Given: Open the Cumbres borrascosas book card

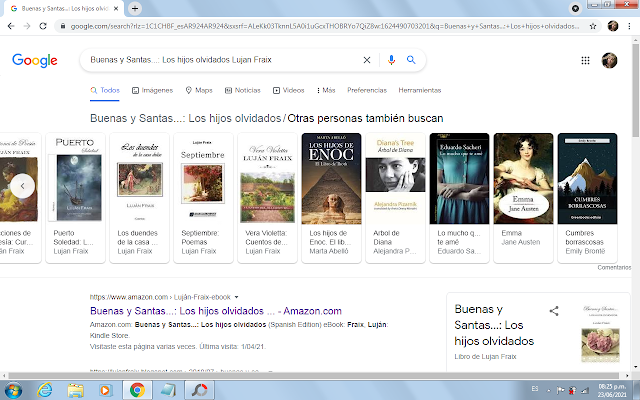Looking at the screenshot, I should [587, 198].
